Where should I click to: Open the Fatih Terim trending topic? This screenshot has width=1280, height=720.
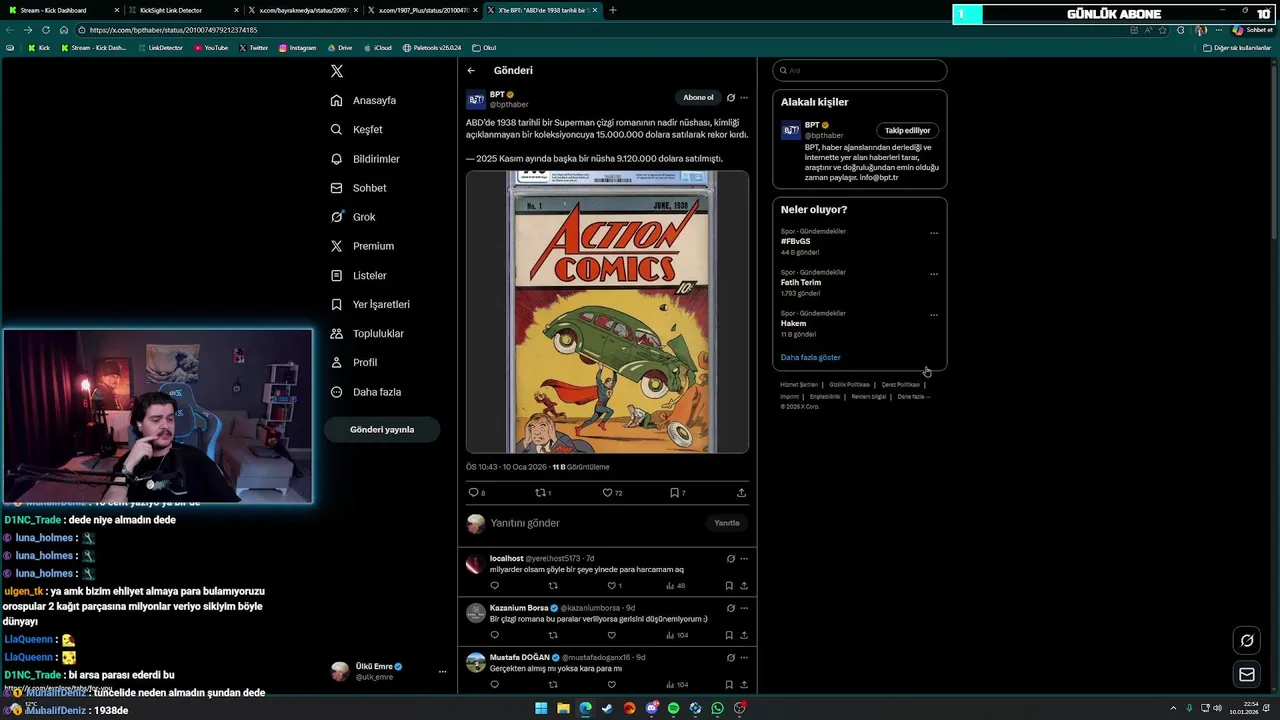pos(801,283)
